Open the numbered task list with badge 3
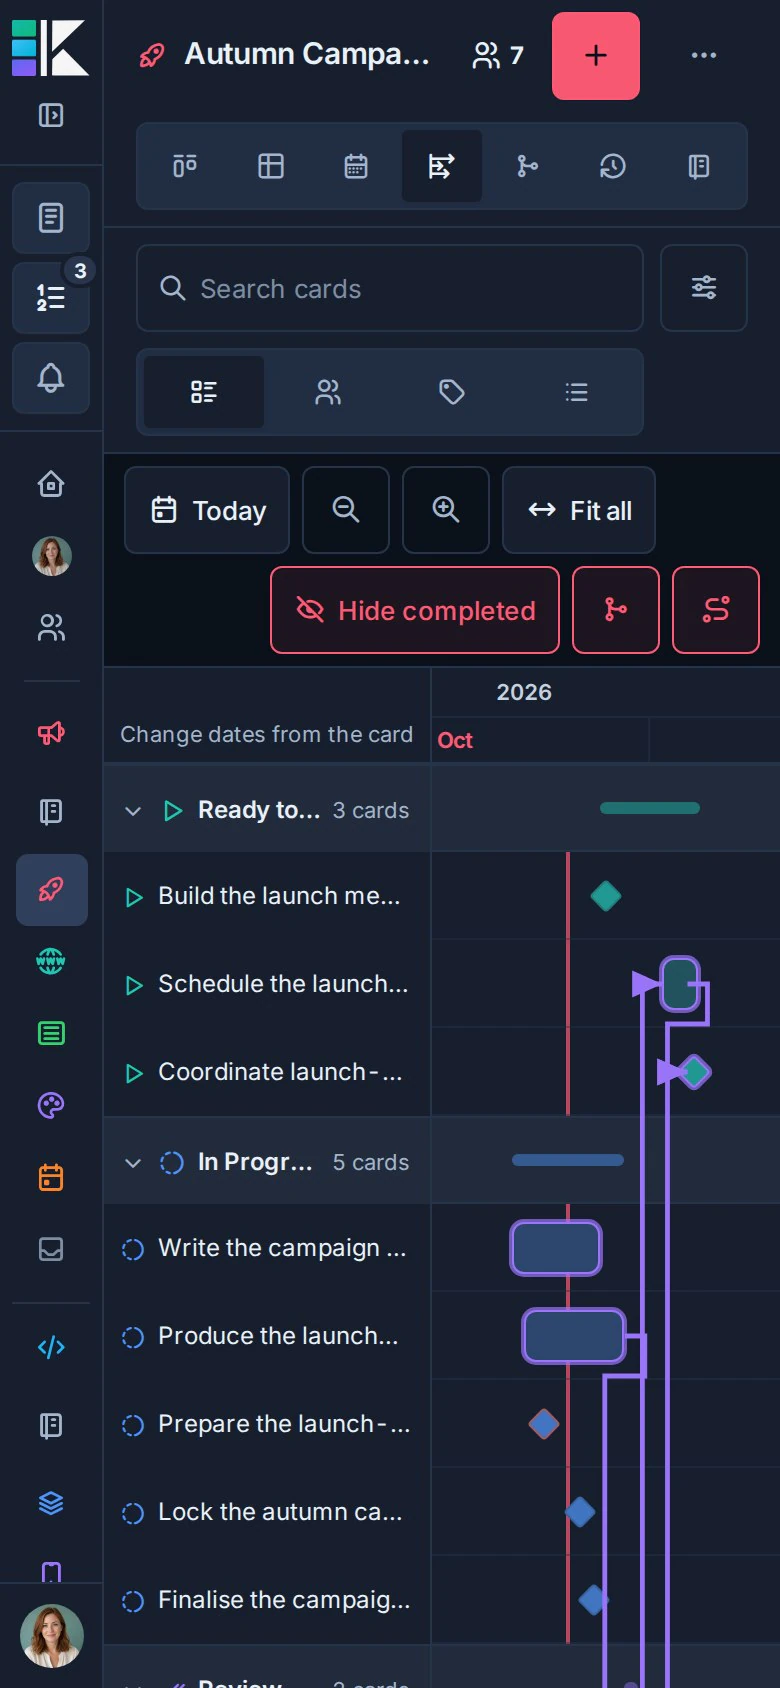780x1688 pixels. pyautogui.click(x=51, y=297)
